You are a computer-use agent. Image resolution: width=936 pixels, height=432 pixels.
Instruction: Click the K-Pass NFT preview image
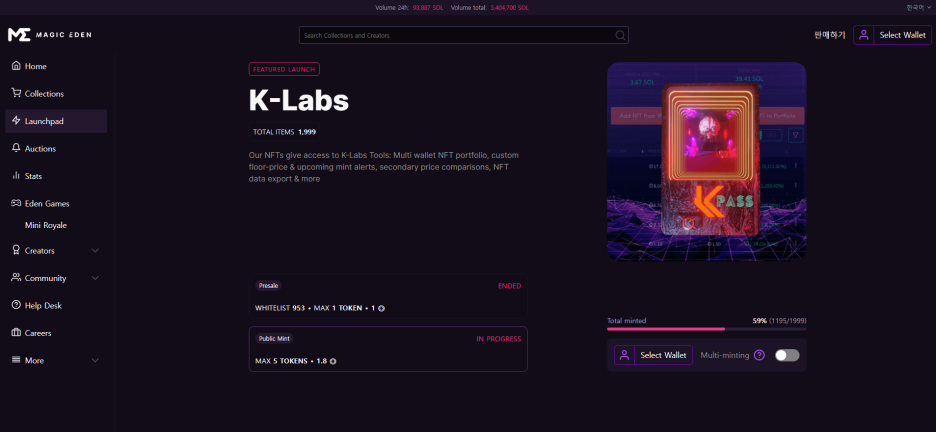707,161
